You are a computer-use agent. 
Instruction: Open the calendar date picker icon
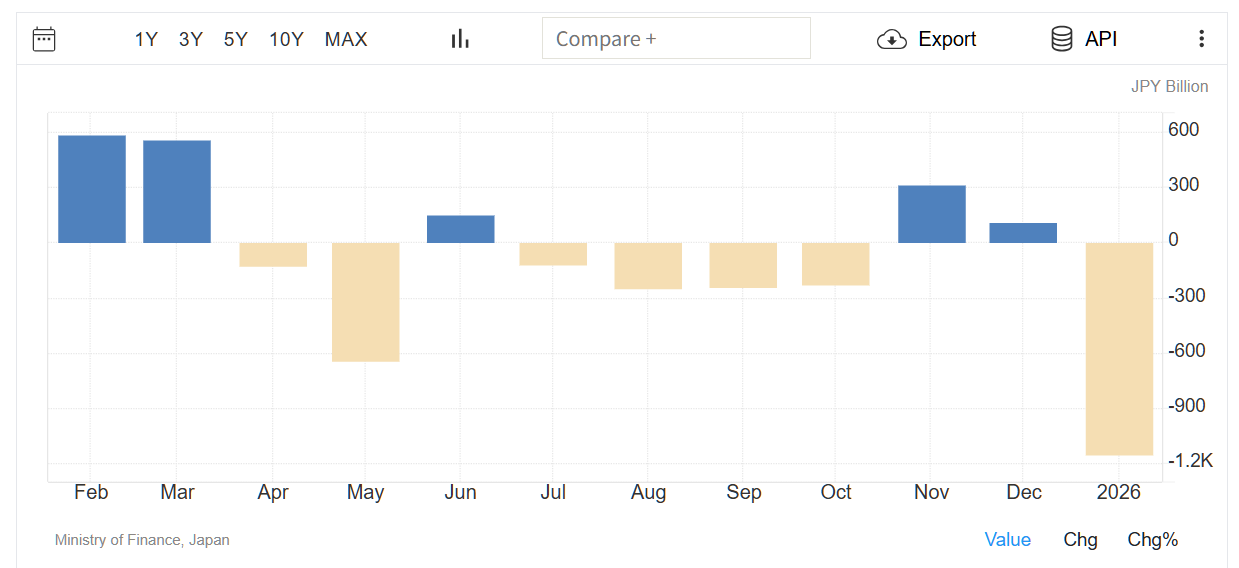(x=44, y=39)
